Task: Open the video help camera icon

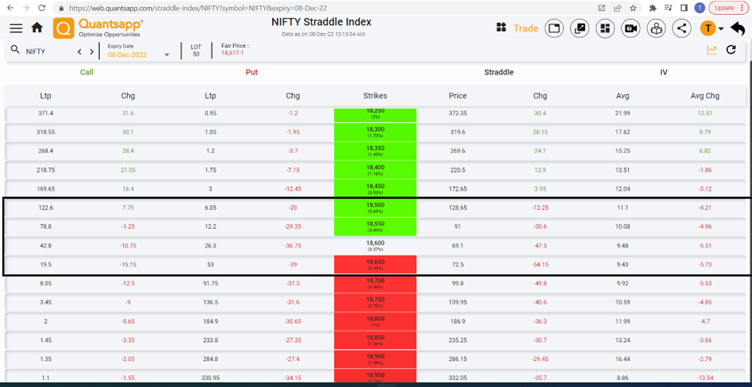Action: (631, 28)
